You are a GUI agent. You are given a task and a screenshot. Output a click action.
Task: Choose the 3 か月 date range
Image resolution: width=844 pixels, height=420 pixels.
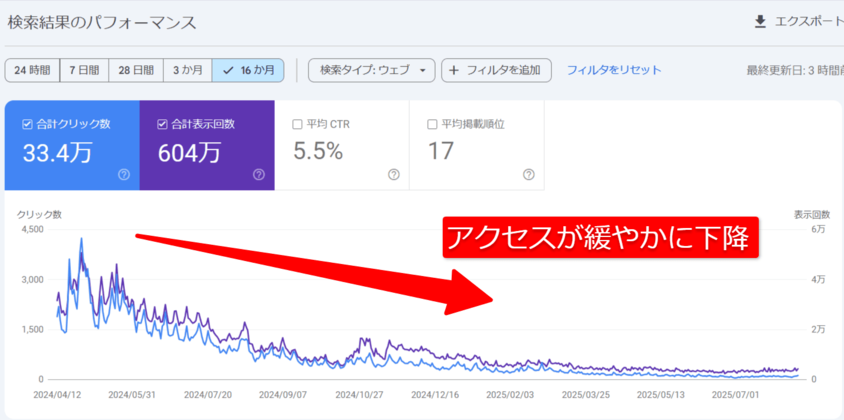coord(187,70)
